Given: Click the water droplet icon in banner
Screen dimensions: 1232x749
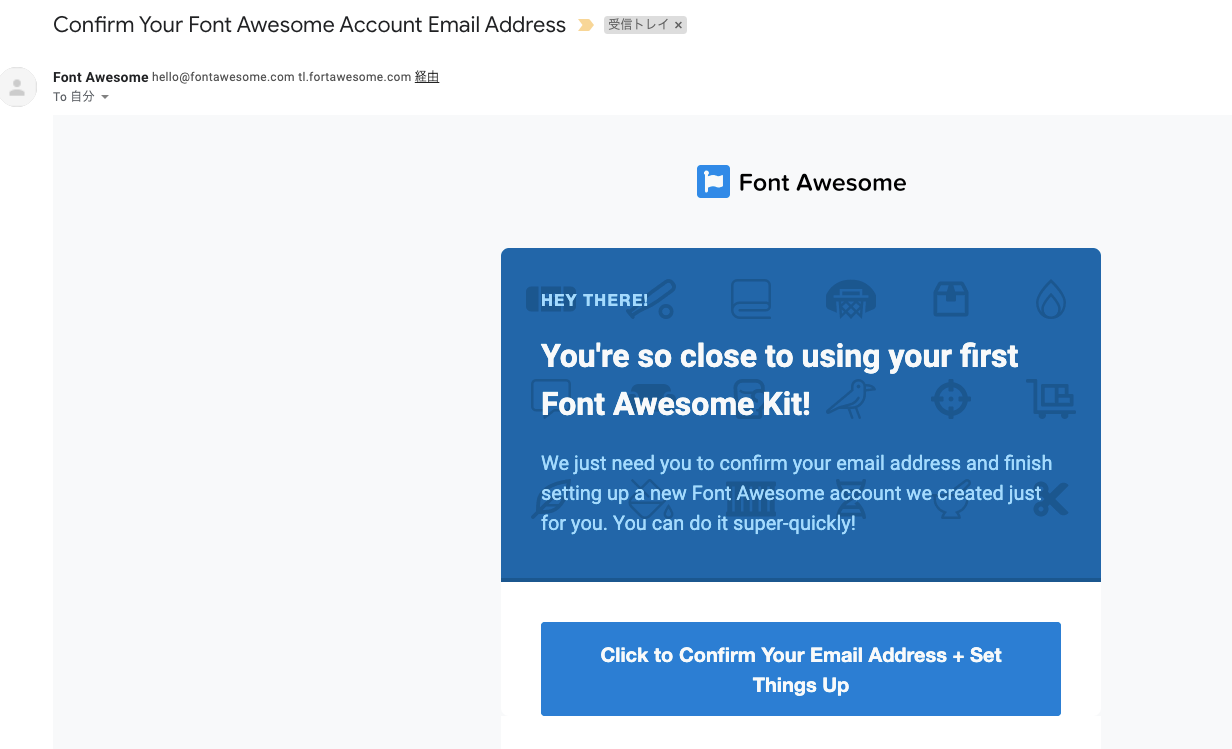Looking at the screenshot, I should [x=1050, y=299].
